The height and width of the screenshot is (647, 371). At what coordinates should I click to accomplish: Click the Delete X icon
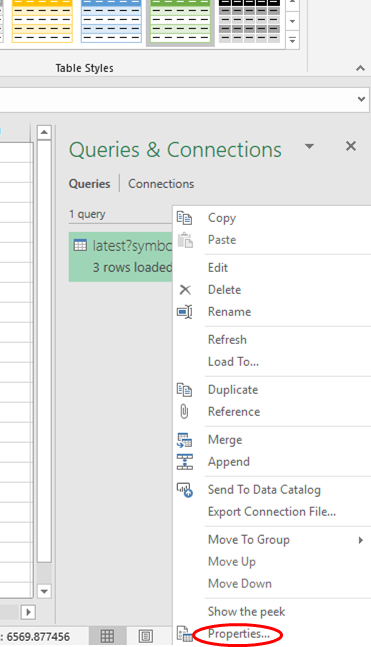point(185,290)
